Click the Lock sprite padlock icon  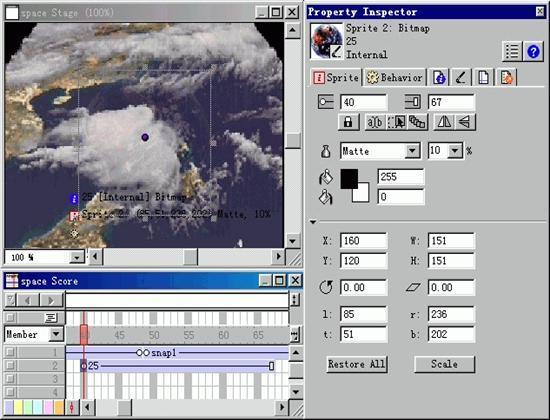coord(348,122)
